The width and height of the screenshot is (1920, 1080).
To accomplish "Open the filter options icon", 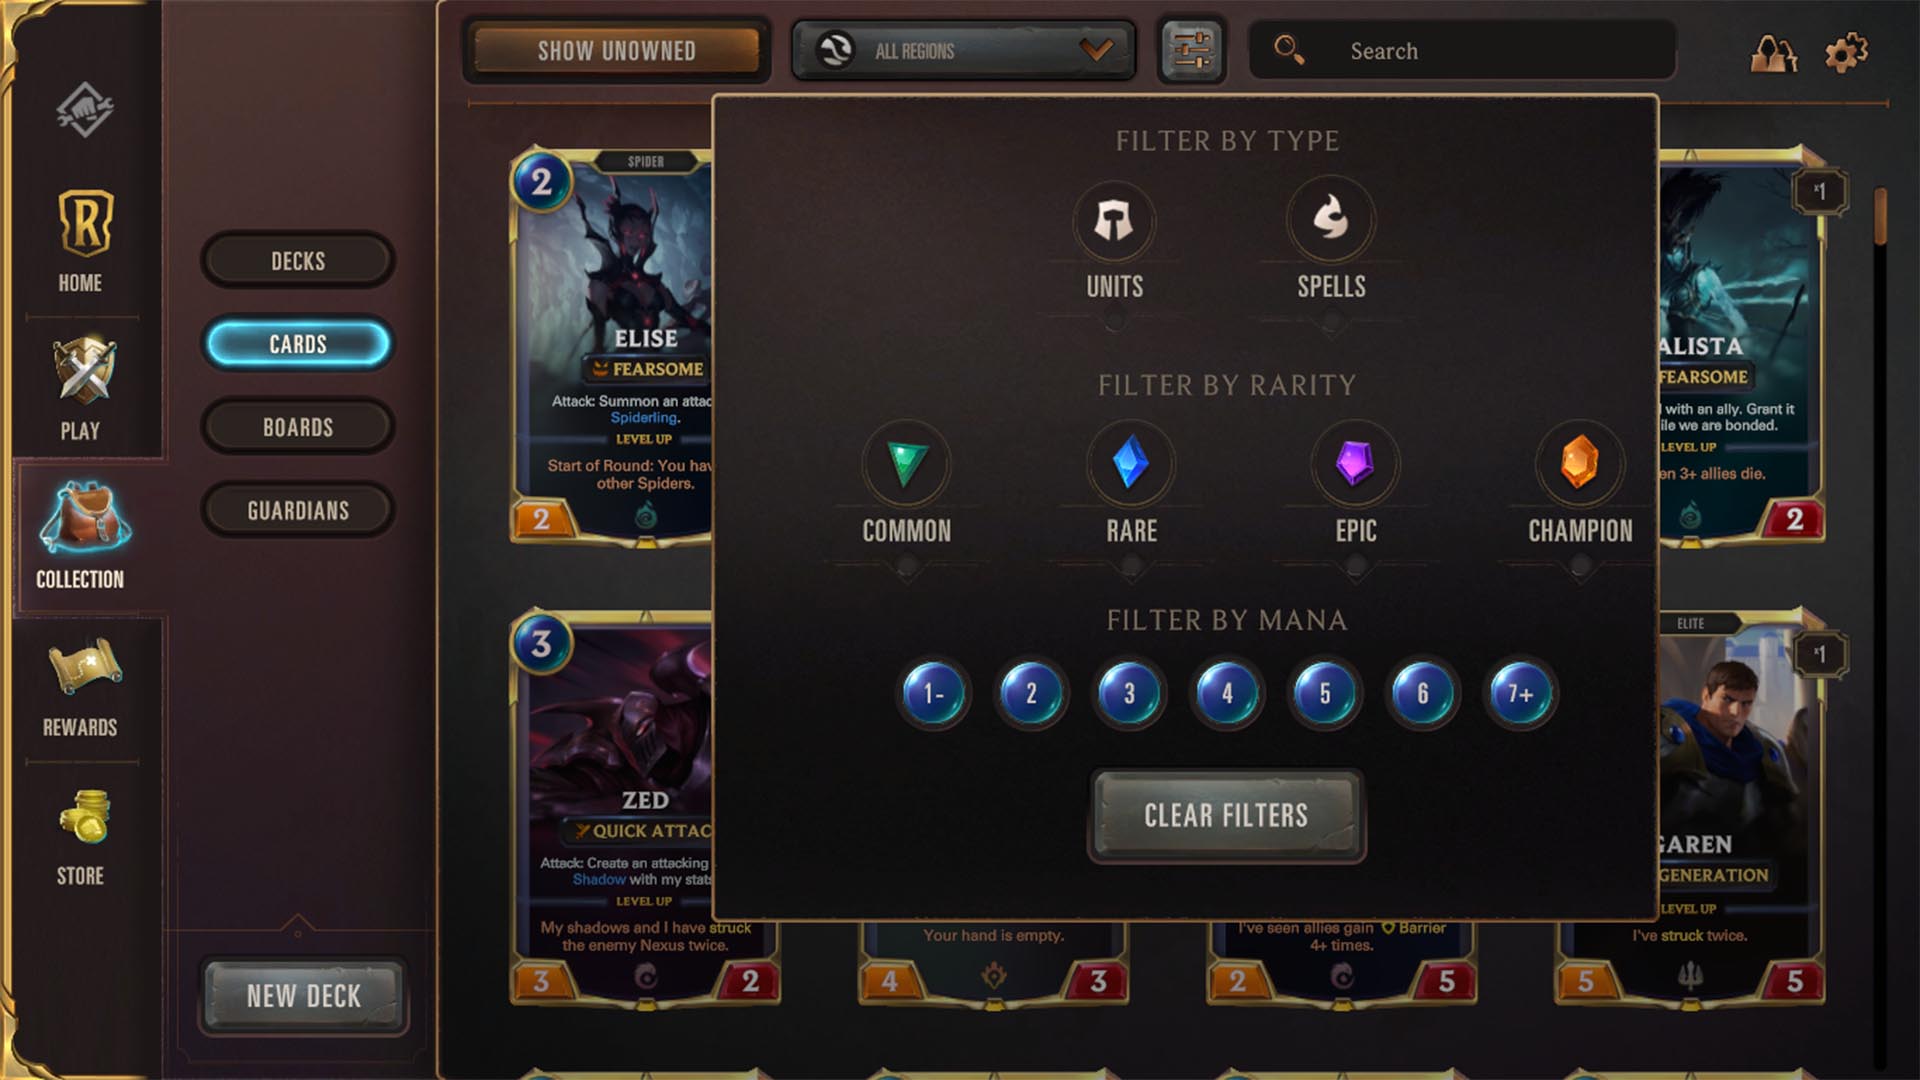I will tap(1192, 50).
